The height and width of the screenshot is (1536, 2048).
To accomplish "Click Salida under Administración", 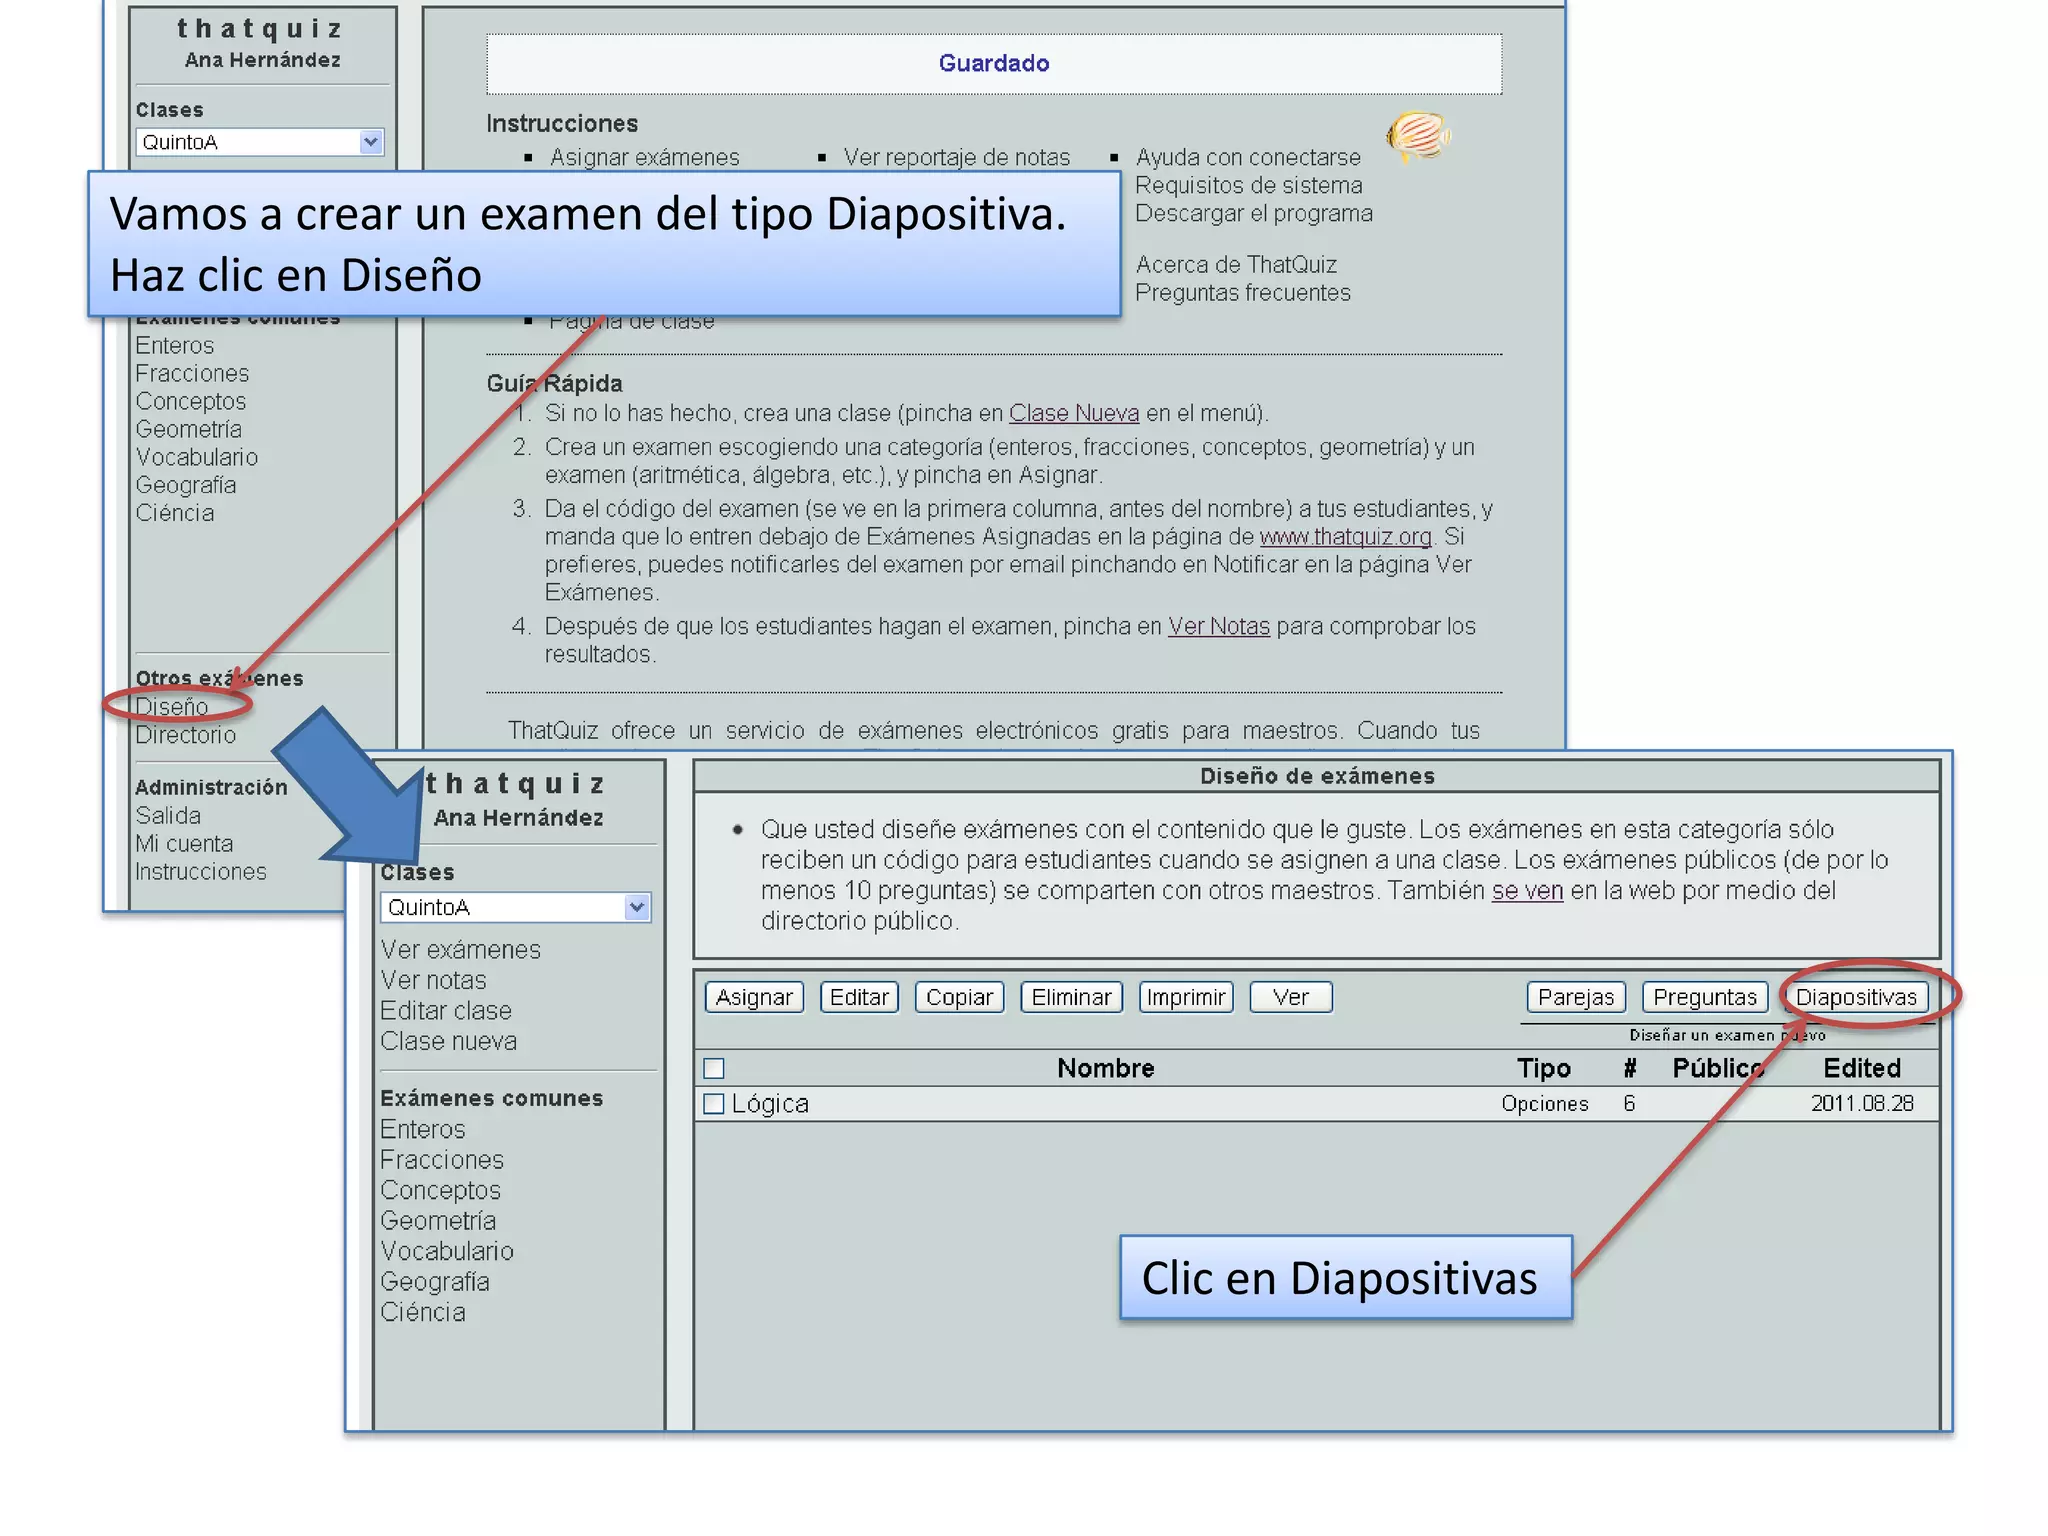I will 168,815.
